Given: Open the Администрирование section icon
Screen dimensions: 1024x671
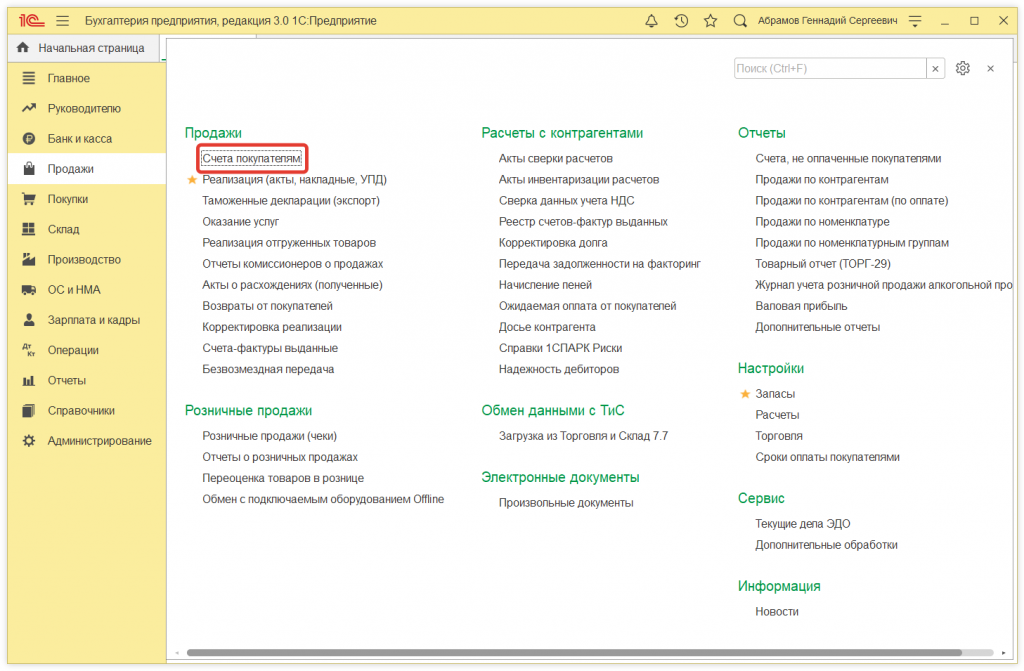Looking at the screenshot, I should [x=29, y=440].
